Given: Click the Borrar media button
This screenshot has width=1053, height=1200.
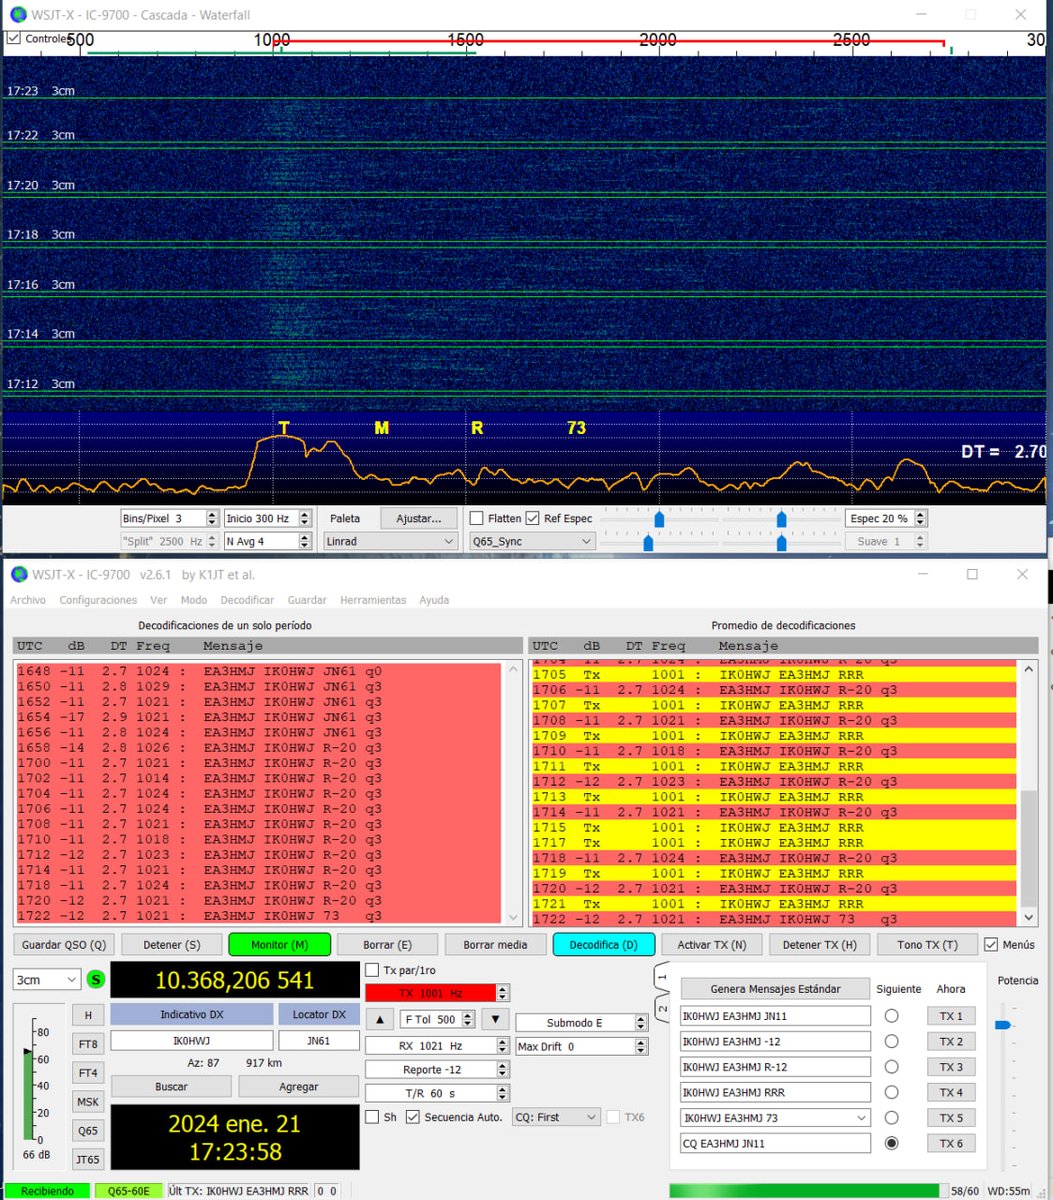Looking at the screenshot, I should tap(495, 944).
